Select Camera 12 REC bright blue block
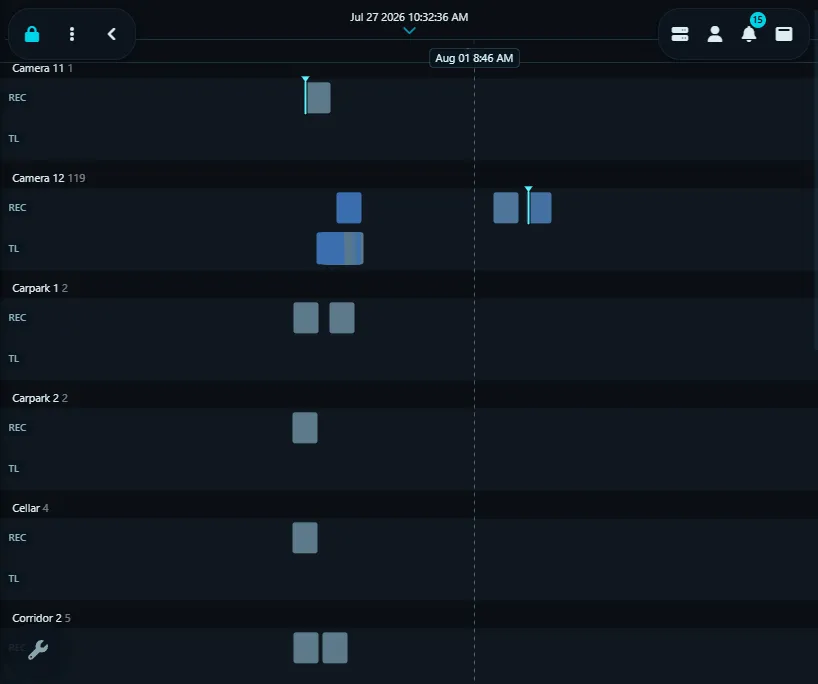This screenshot has height=684, width=818. click(349, 208)
